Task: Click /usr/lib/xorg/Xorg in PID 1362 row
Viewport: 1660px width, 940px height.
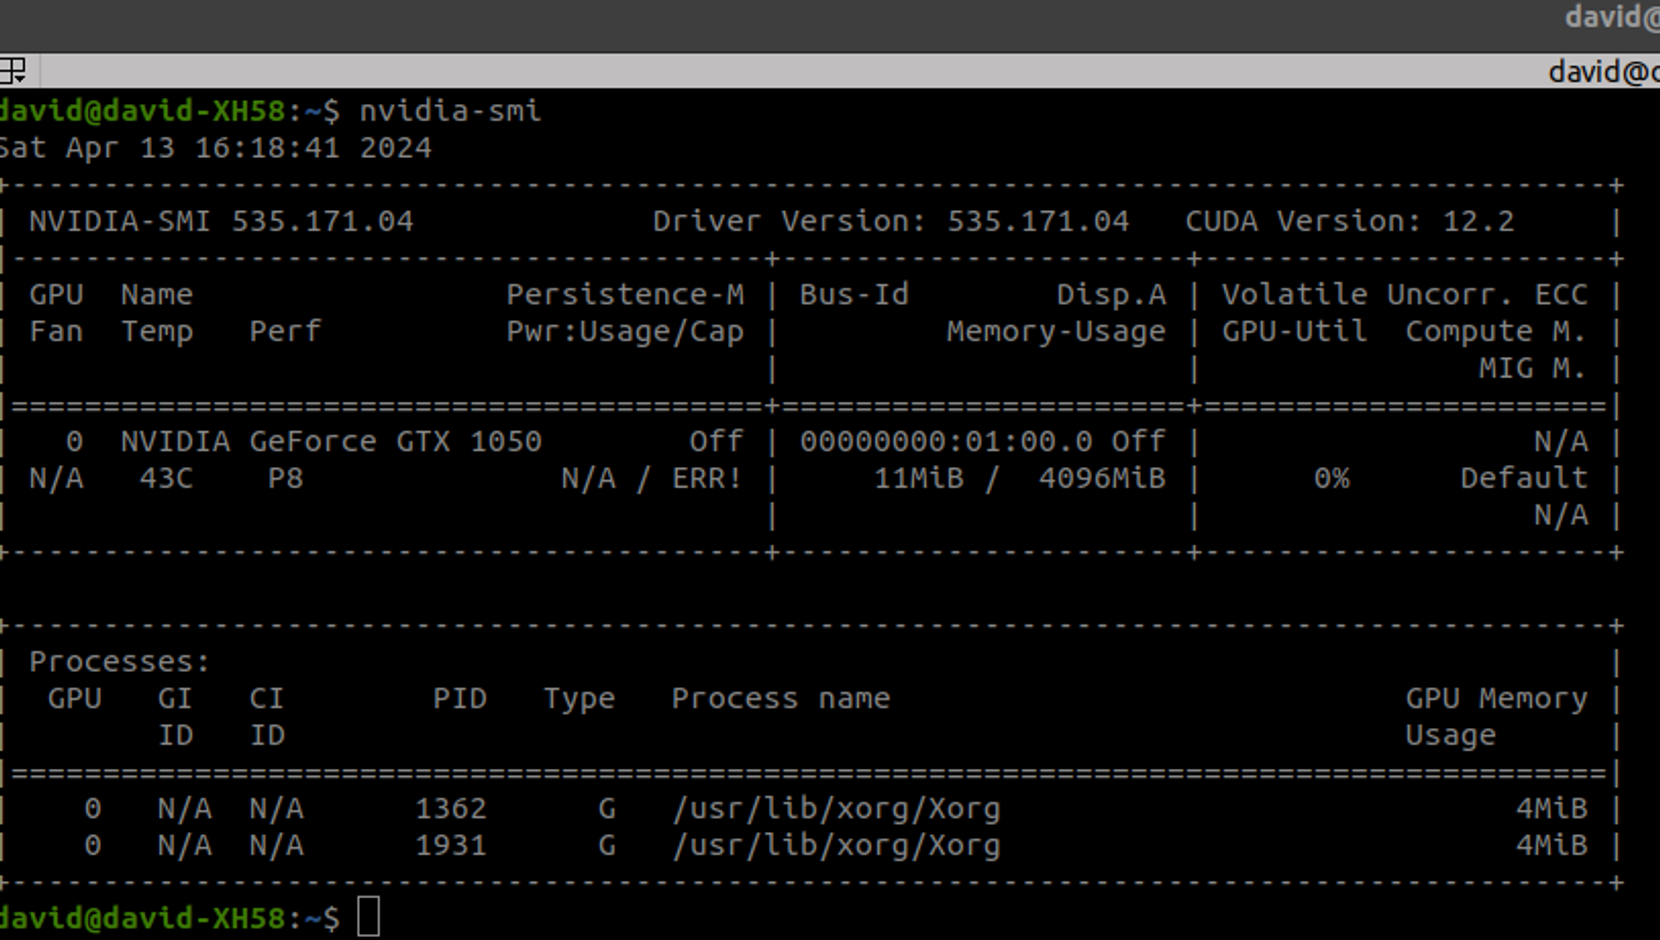Action: [x=836, y=809]
